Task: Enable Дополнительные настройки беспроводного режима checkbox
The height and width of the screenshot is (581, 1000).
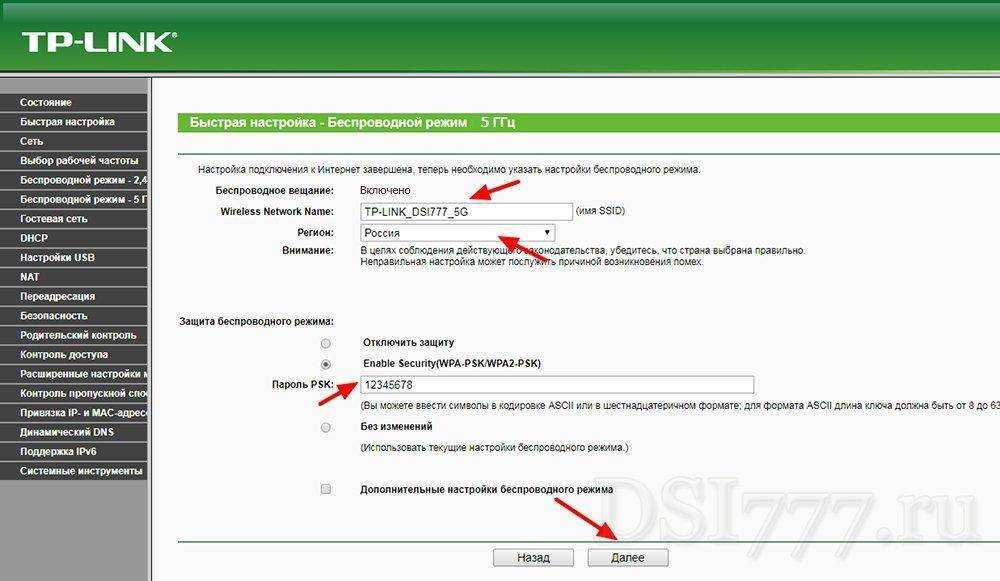Action: [x=326, y=490]
